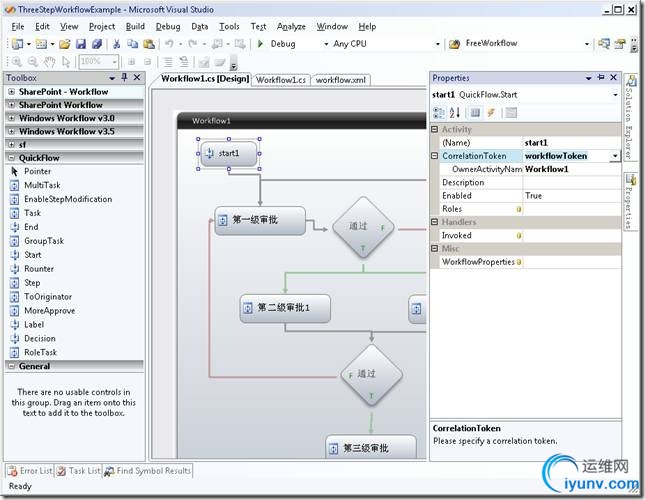This screenshot has height=500, width=645.
Task: Open the Analyze menu
Action: click(x=291, y=27)
